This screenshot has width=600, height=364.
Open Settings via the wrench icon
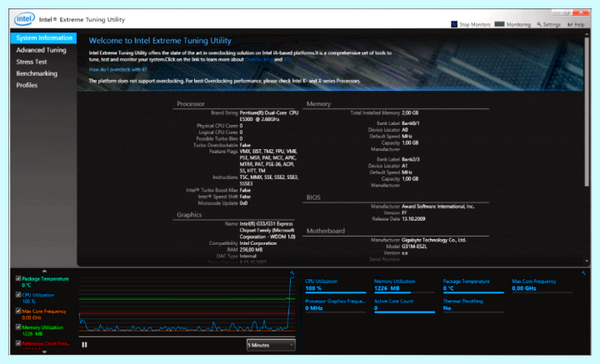click(x=539, y=24)
